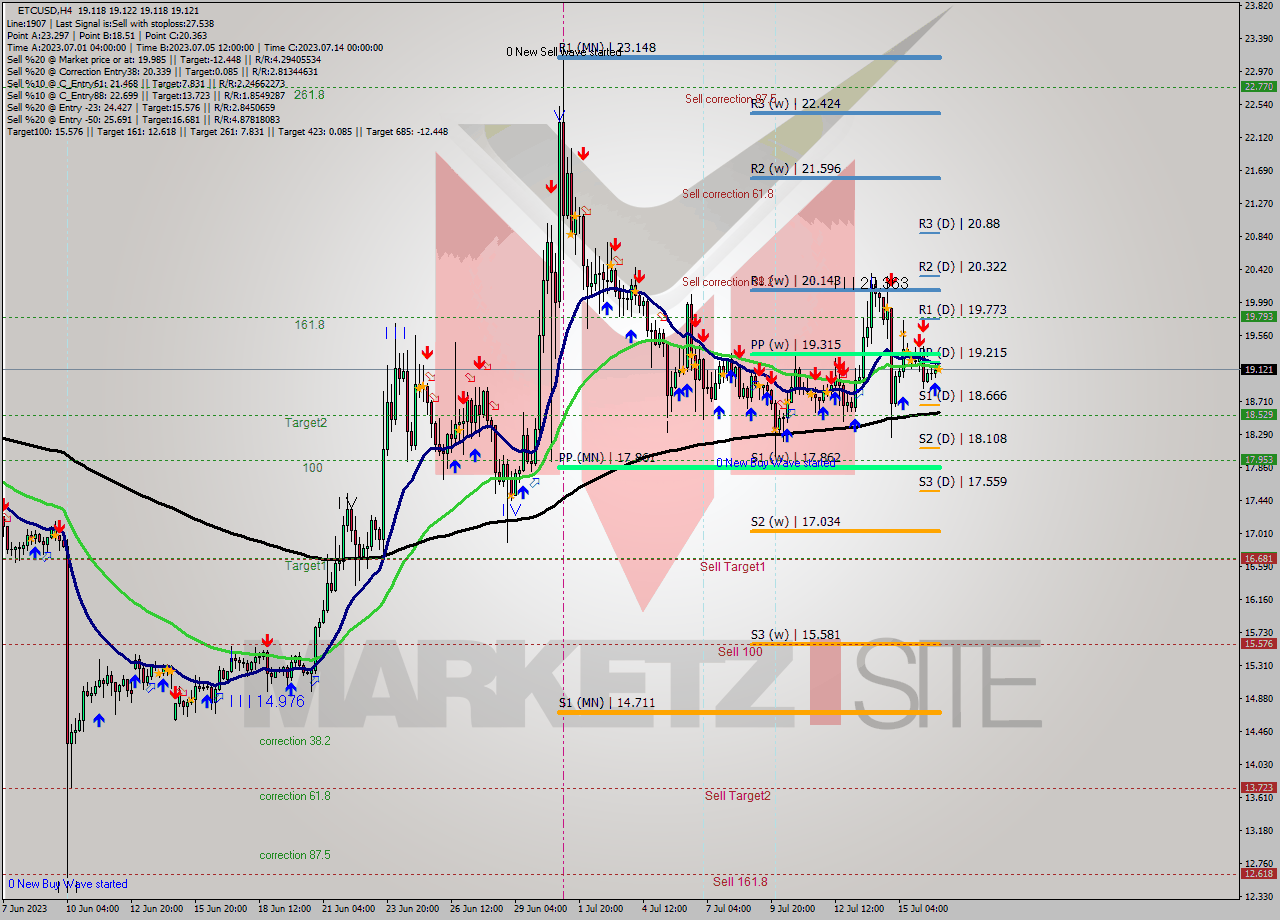
Task: Select the 'Sell Target1' label
Action: pyautogui.click(x=732, y=567)
